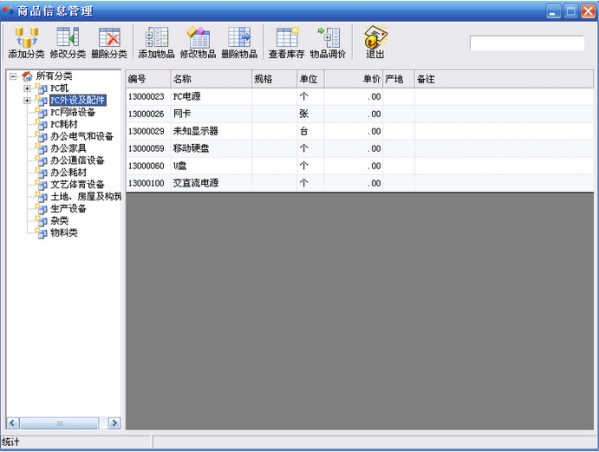The width and height of the screenshot is (599, 452).
Task: Select the row for PC电源
Action: (359, 97)
